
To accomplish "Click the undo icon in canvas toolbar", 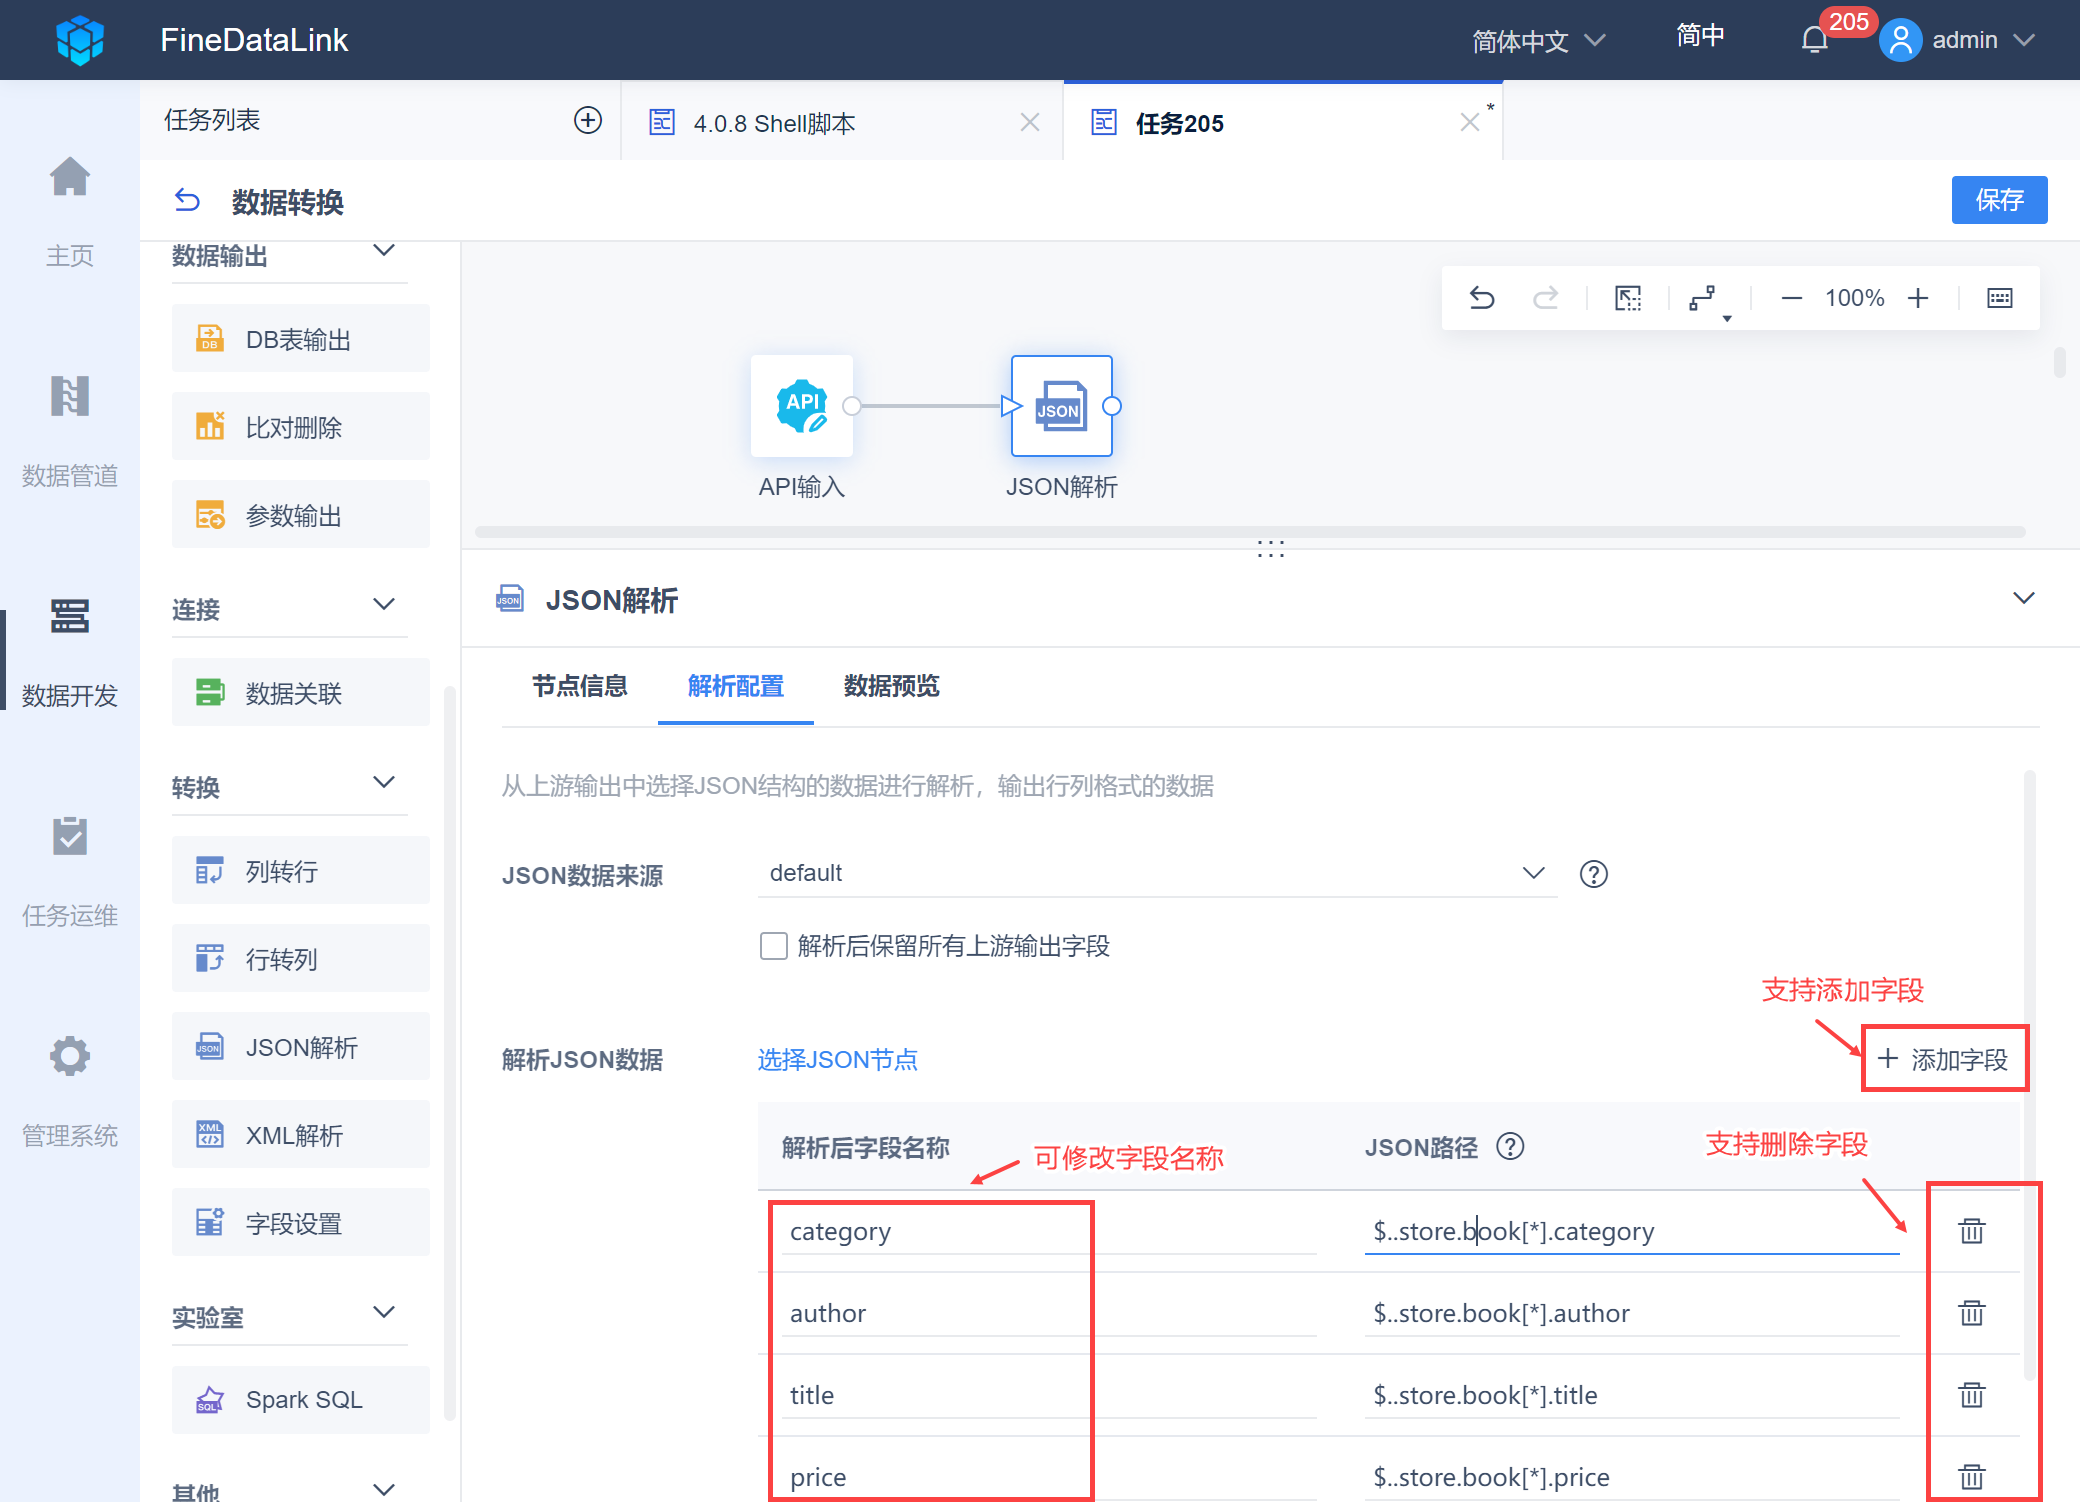I will point(1482,298).
